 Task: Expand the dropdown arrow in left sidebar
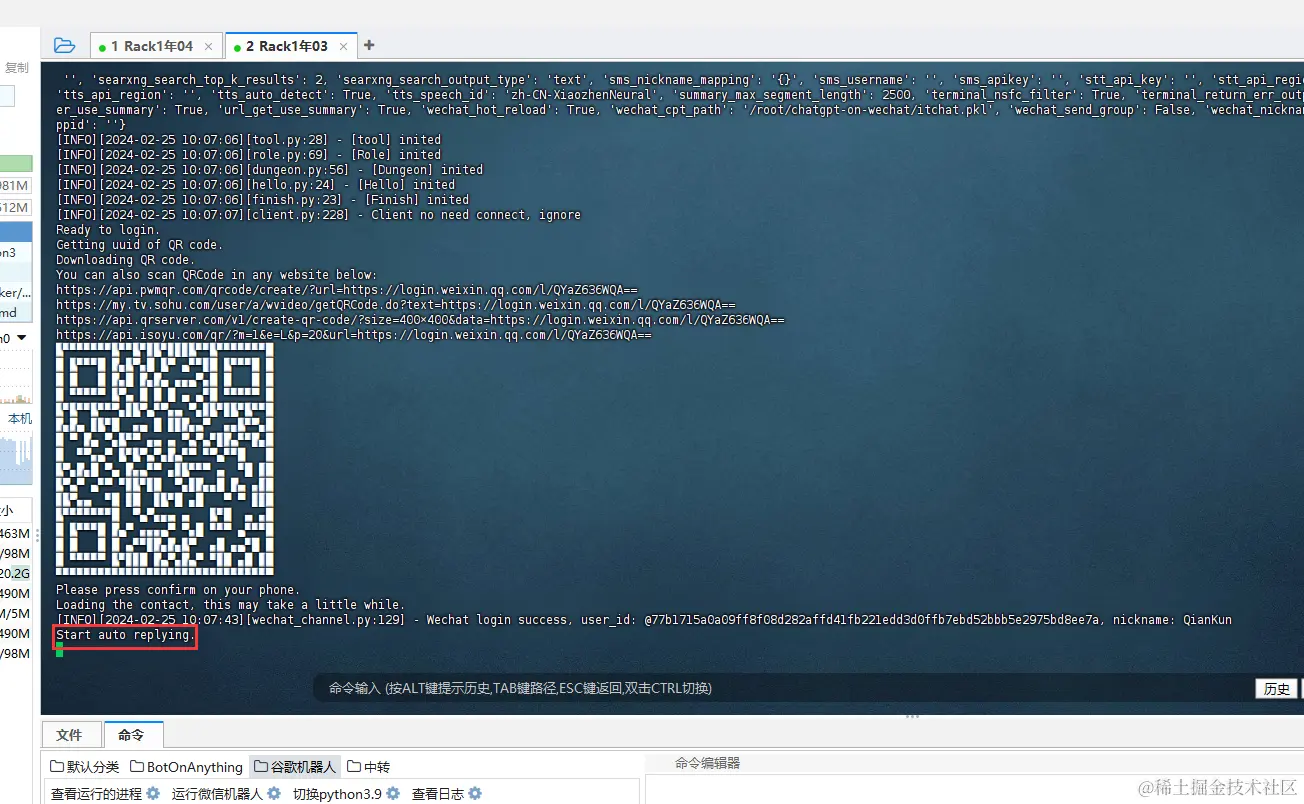21,339
